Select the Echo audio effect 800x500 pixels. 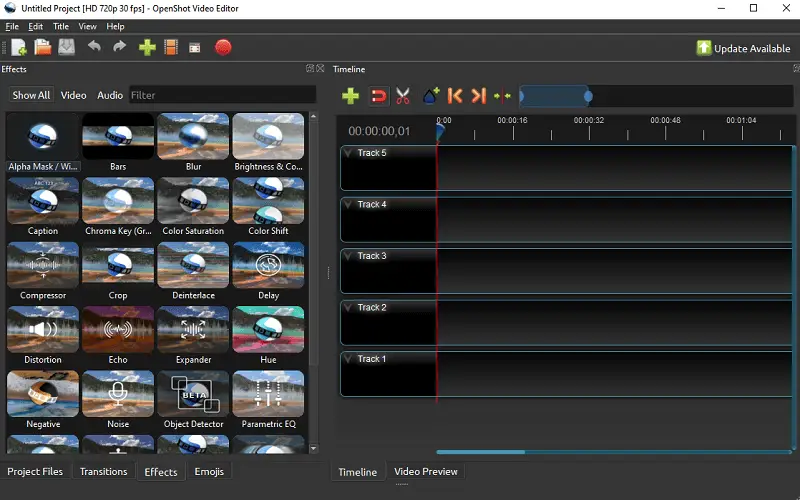tap(118, 335)
